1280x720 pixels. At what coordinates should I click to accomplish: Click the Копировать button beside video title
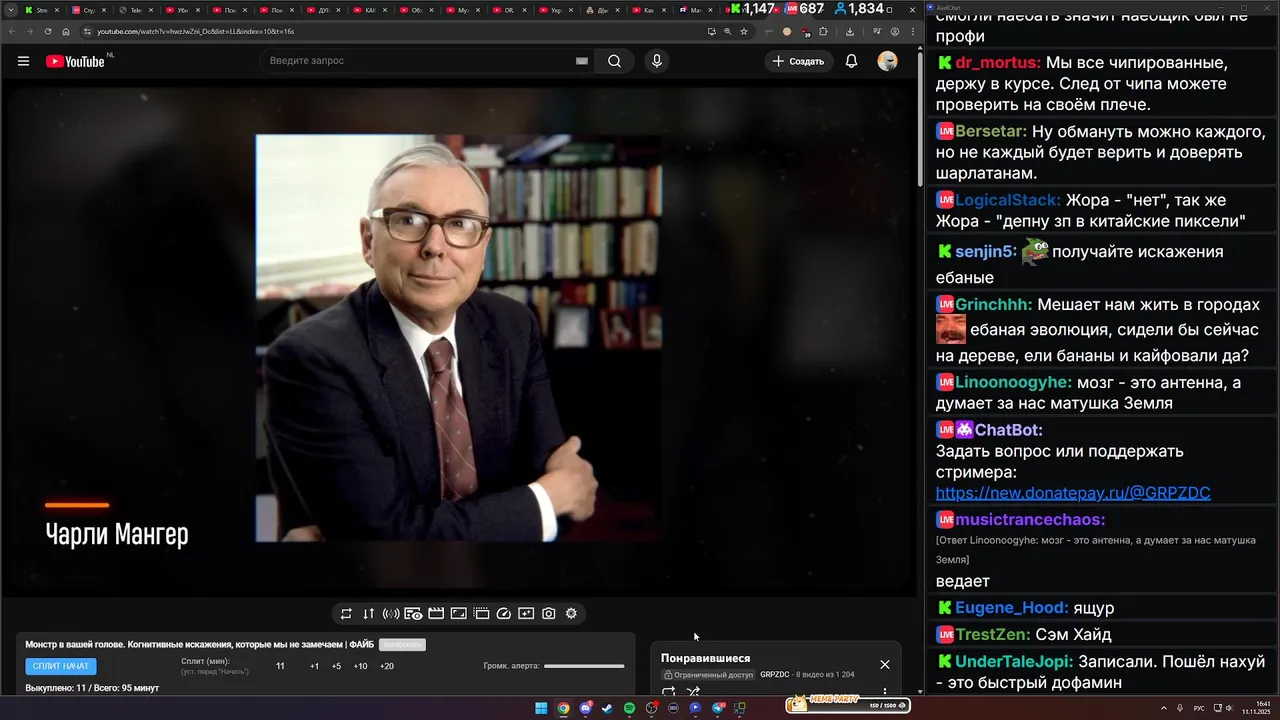[402, 645]
